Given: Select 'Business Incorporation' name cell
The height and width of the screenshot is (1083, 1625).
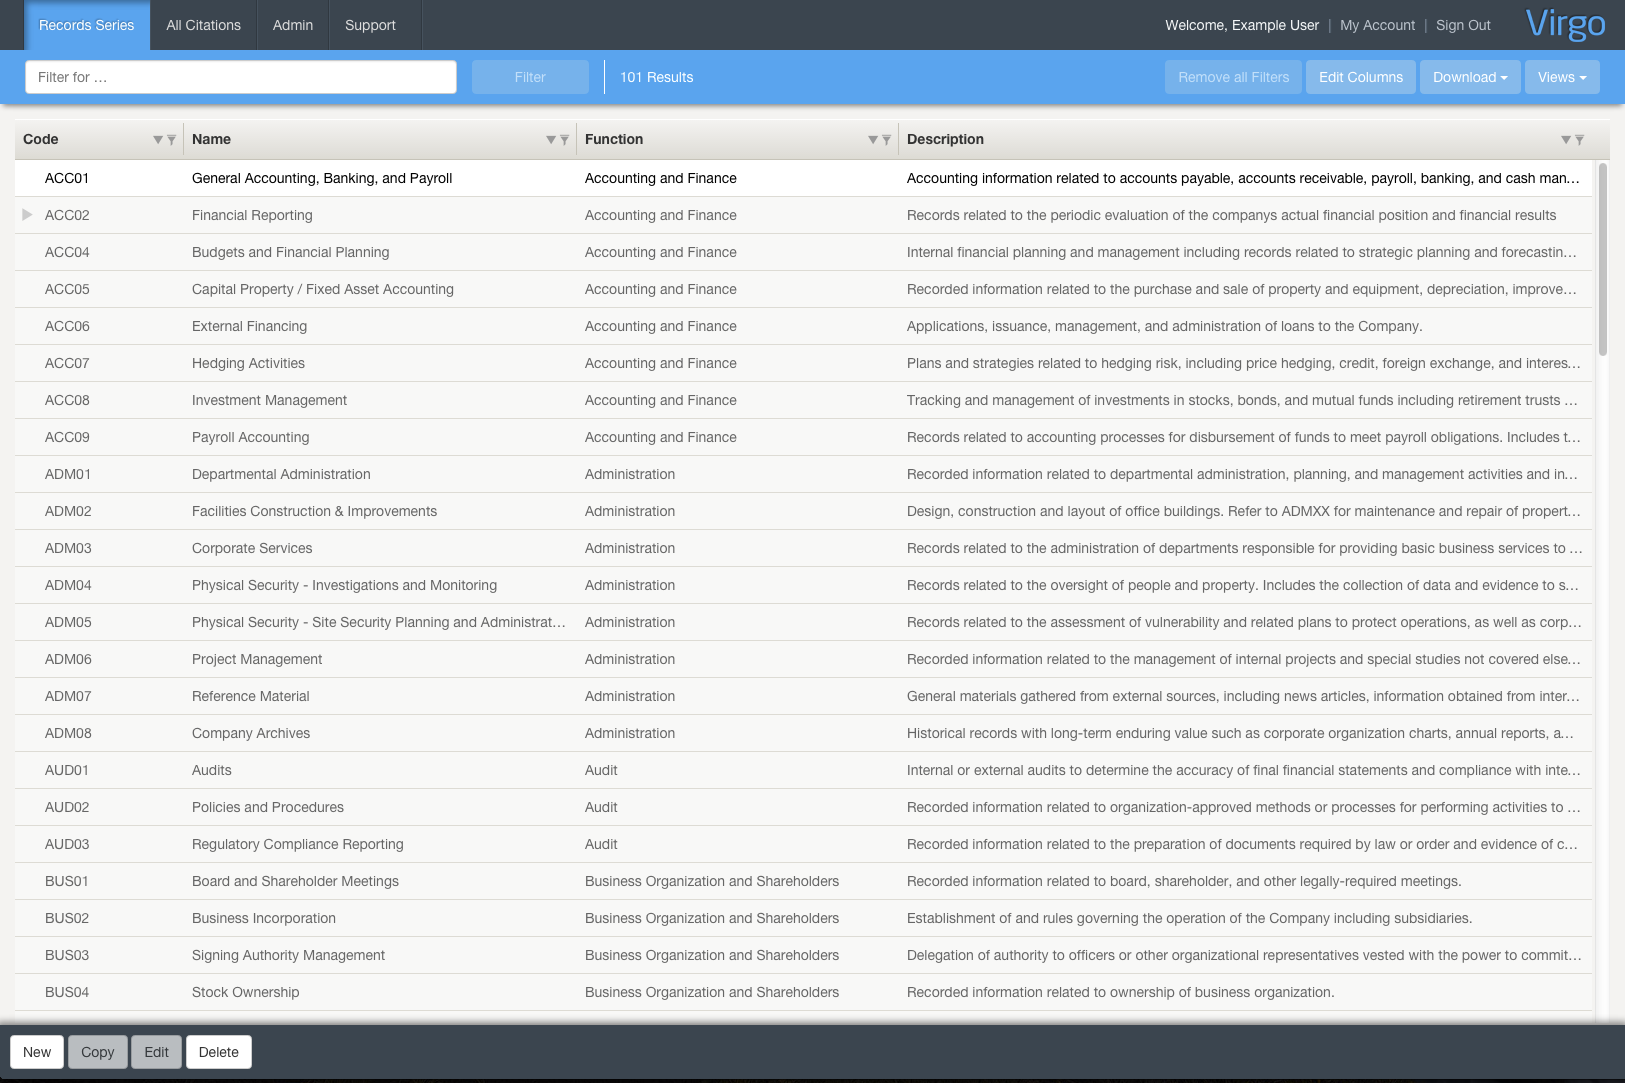Looking at the screenshot, I should pos(264,918).
